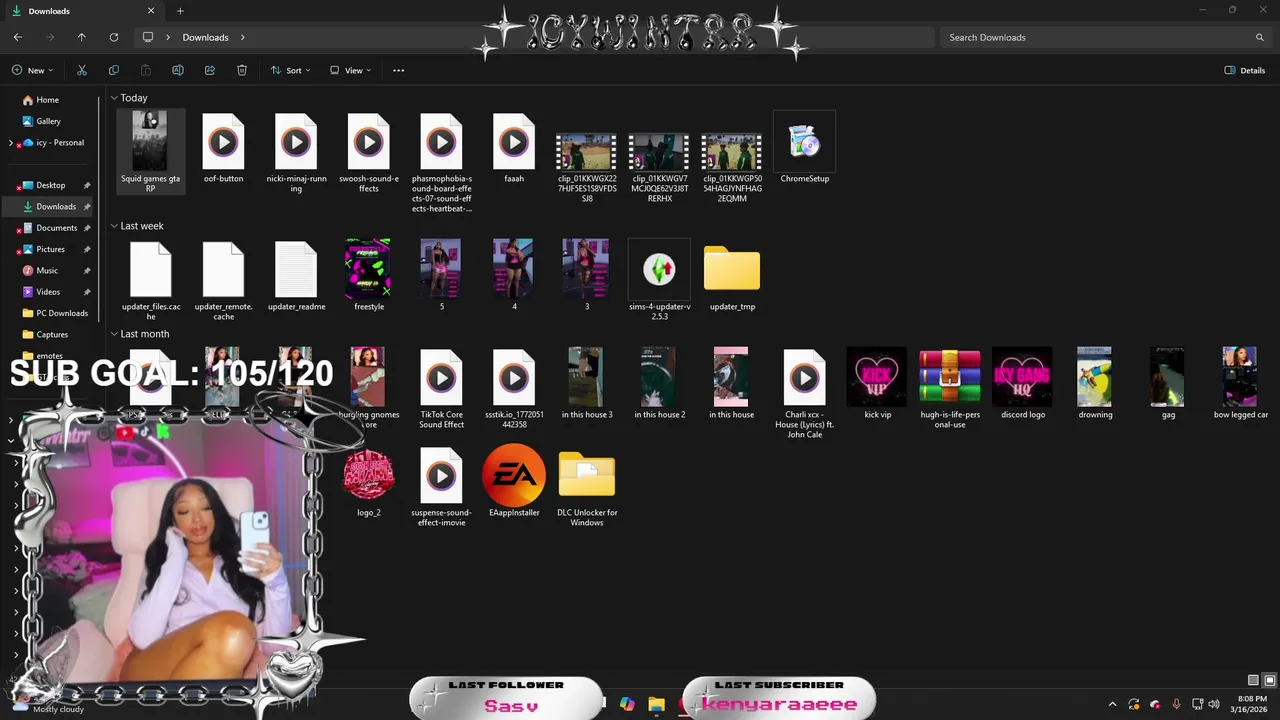Click the Share icon in toolbar
Screen dimensions: 1280x720
[210, 70]
